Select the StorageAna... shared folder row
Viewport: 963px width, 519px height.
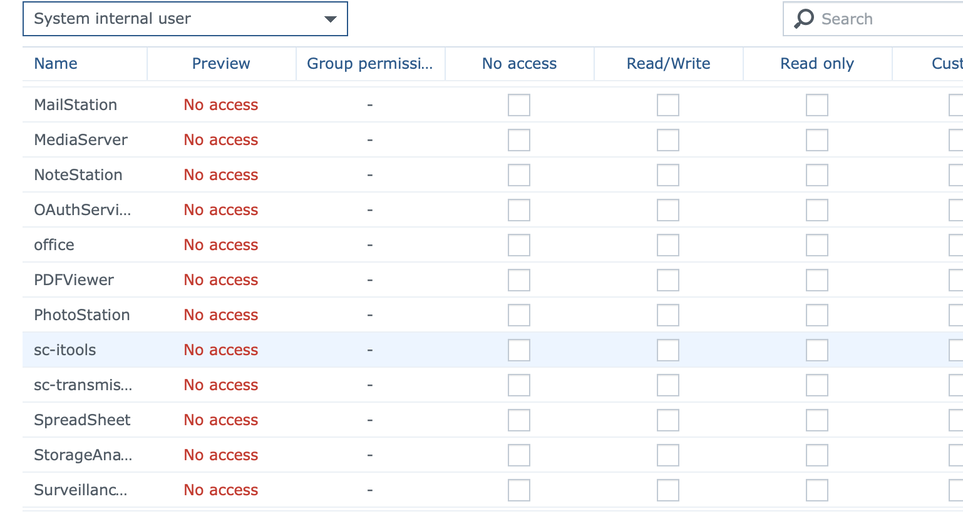83,455
